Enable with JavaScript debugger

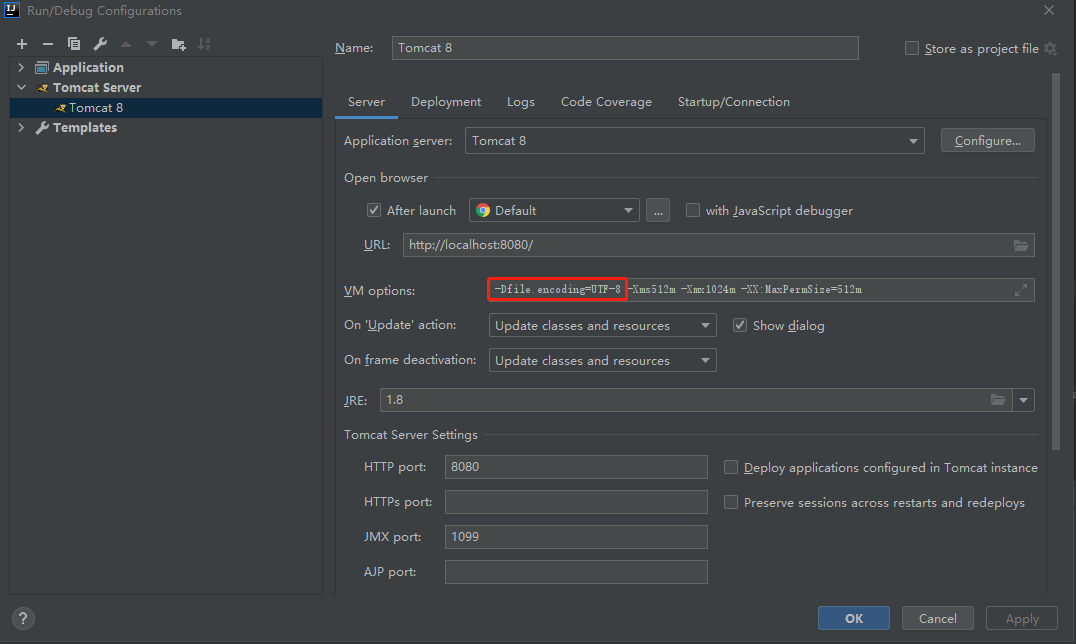point(693,210)
